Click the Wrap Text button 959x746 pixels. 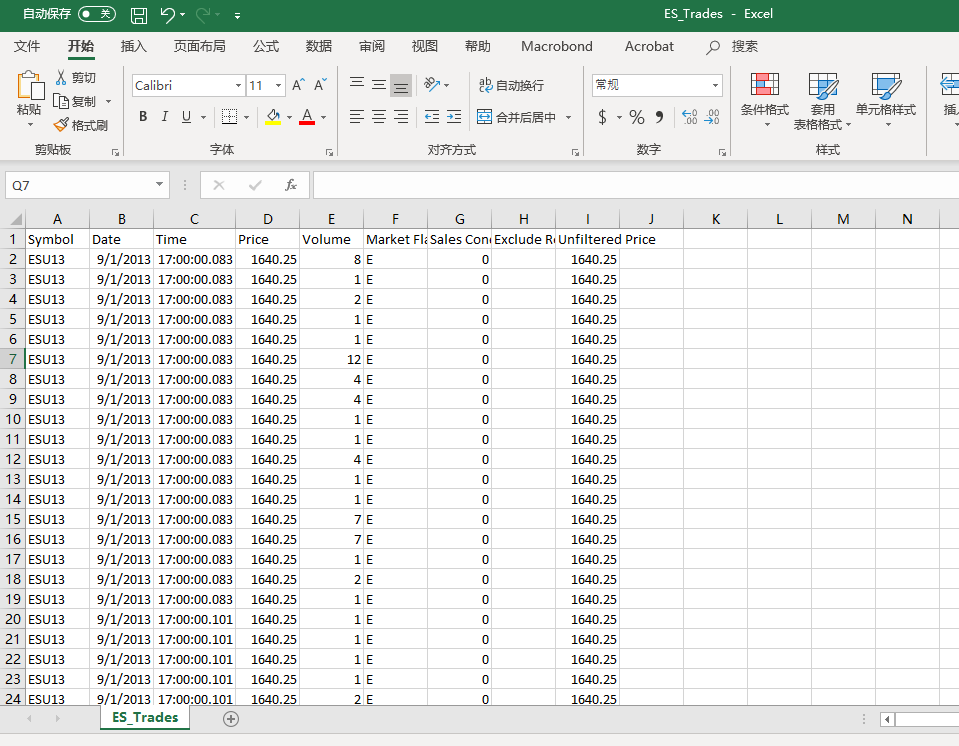(x=512, y=86)
